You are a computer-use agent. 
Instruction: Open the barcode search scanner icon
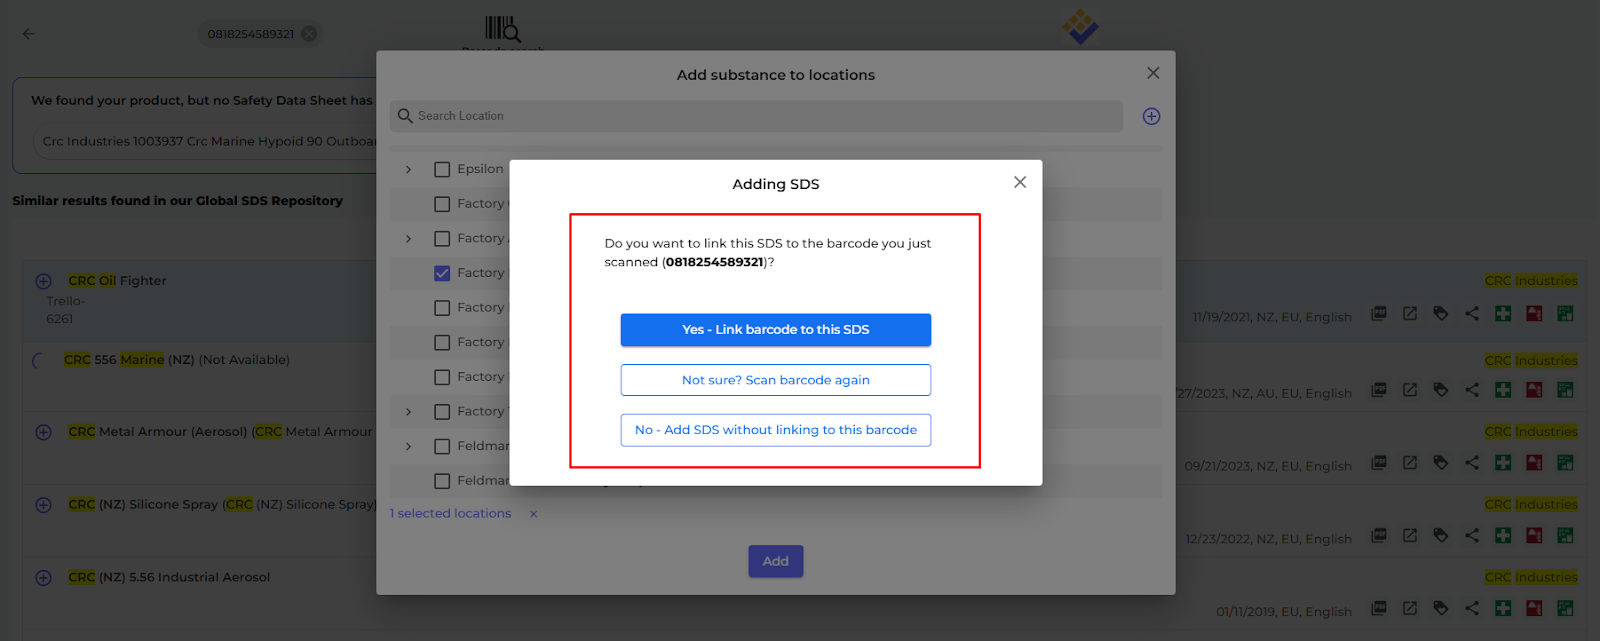click(502, 28)
